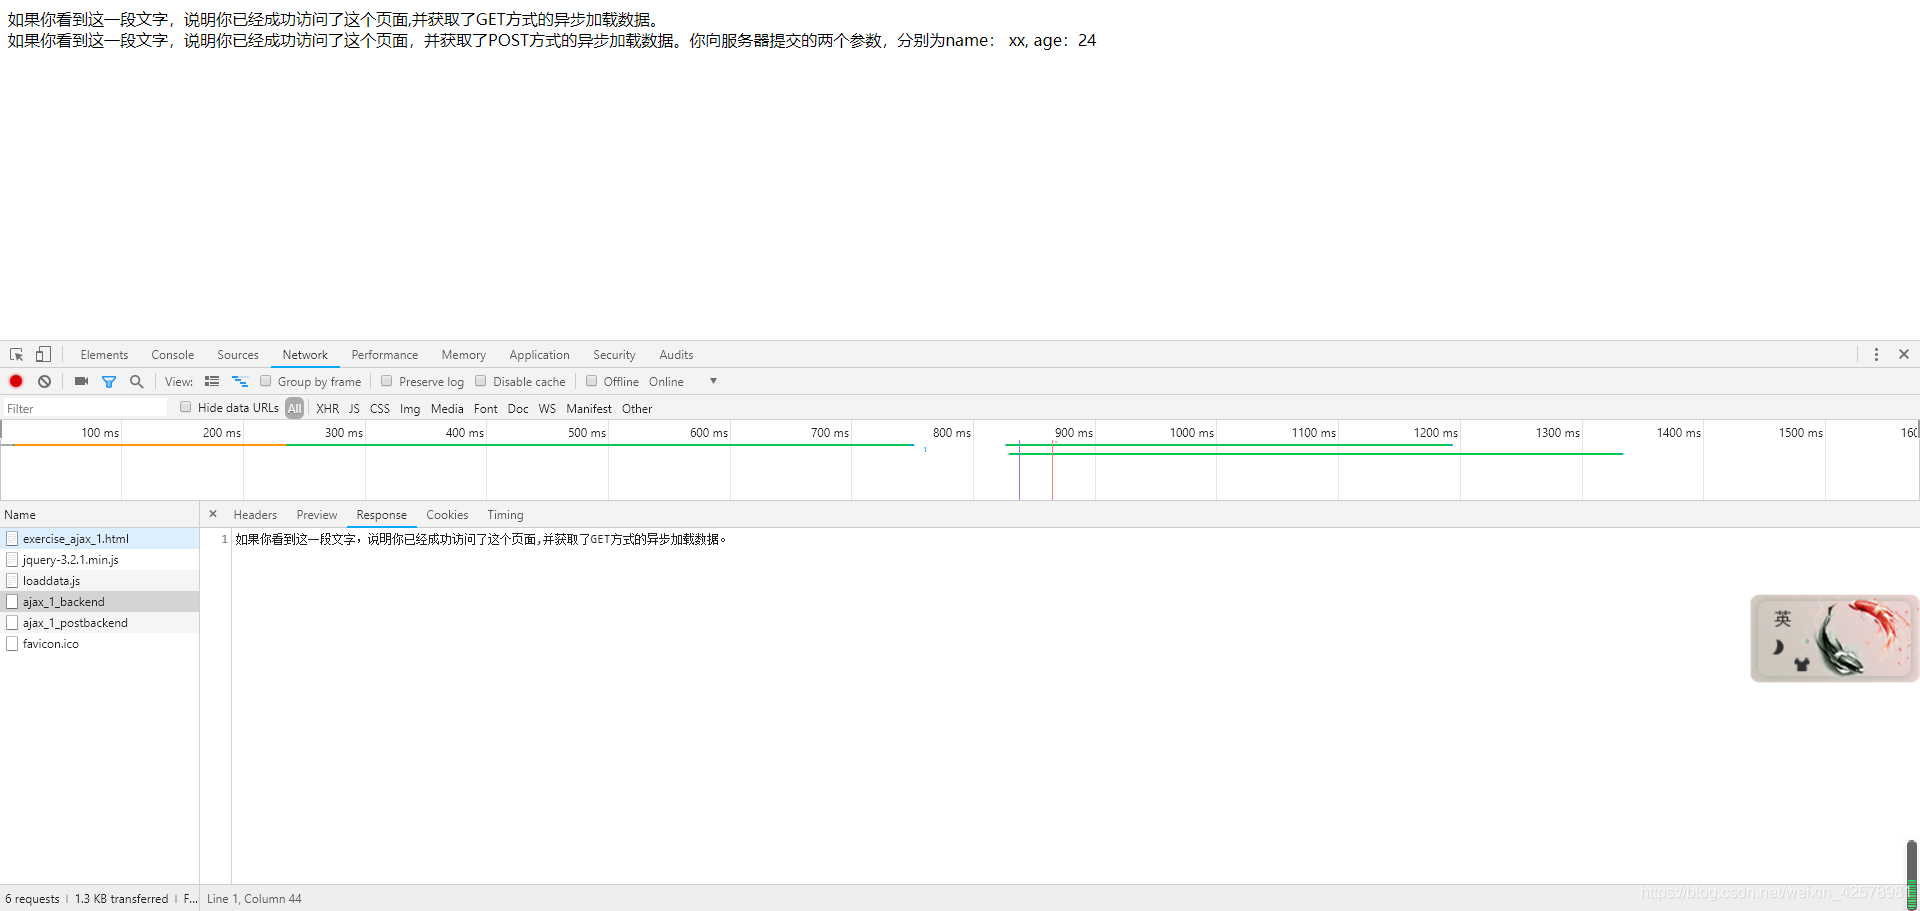Filter requests by XHR
This screenshot has width=1920, height=911.
click(x=327, y=408)
